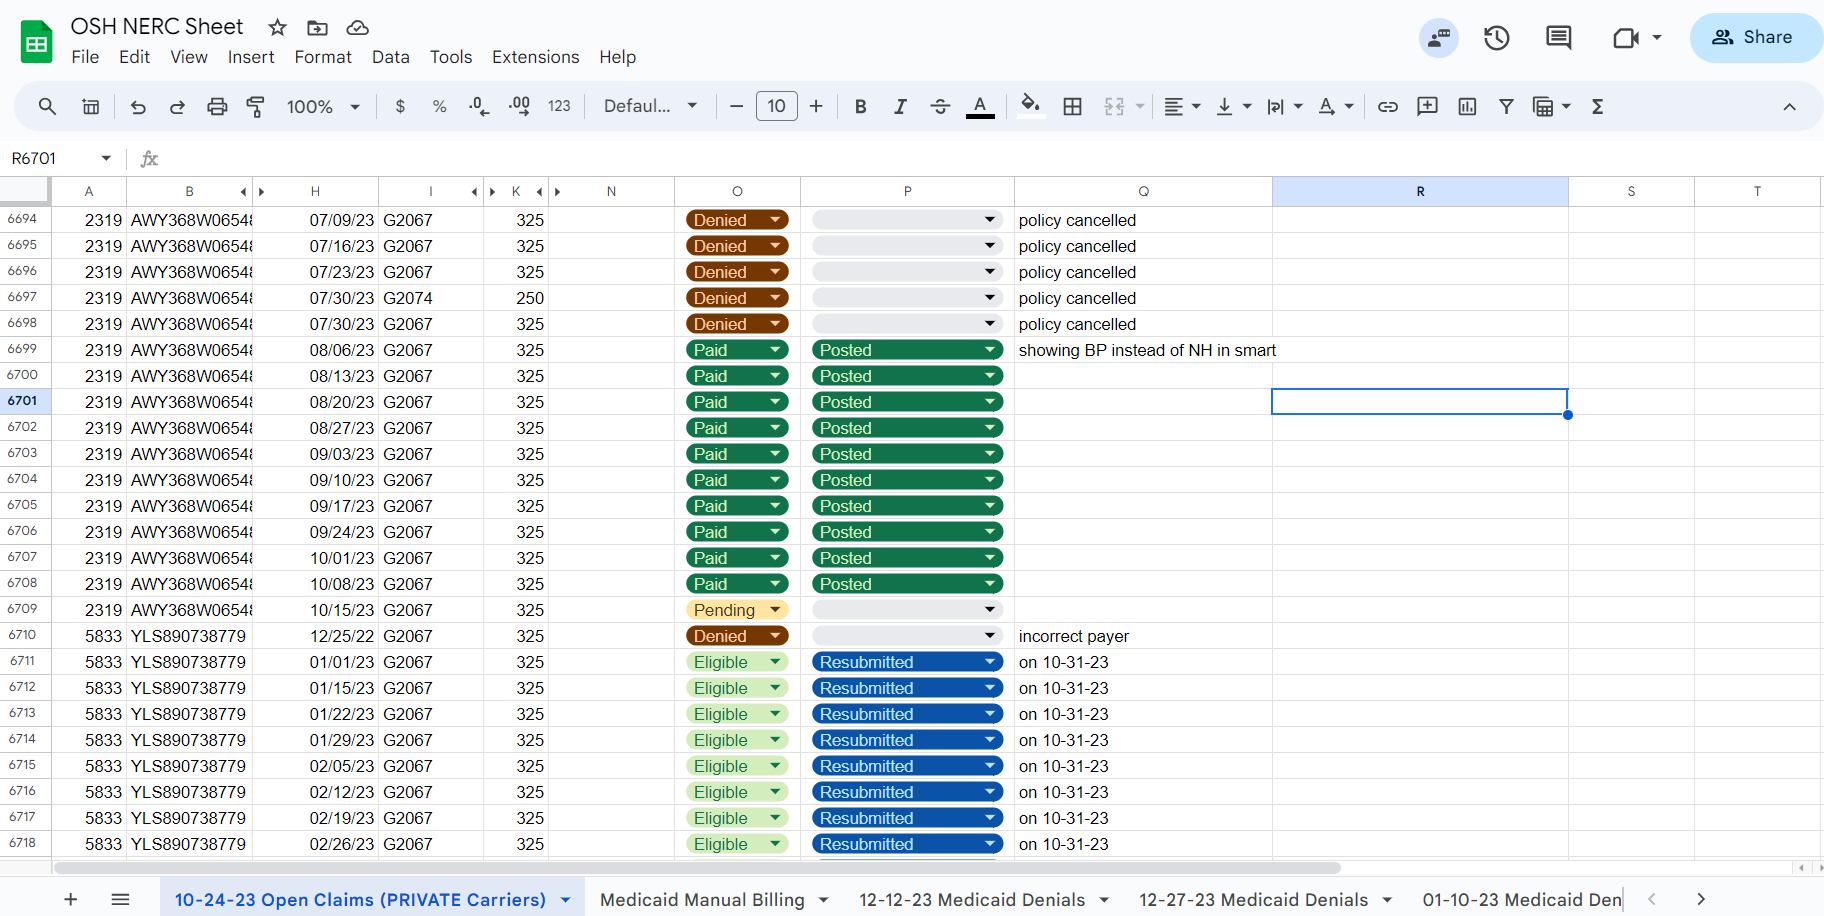The height and width of the screenshot is (916, 1824).
Task: Open the Format menu
Action: (x=323, y=57)
